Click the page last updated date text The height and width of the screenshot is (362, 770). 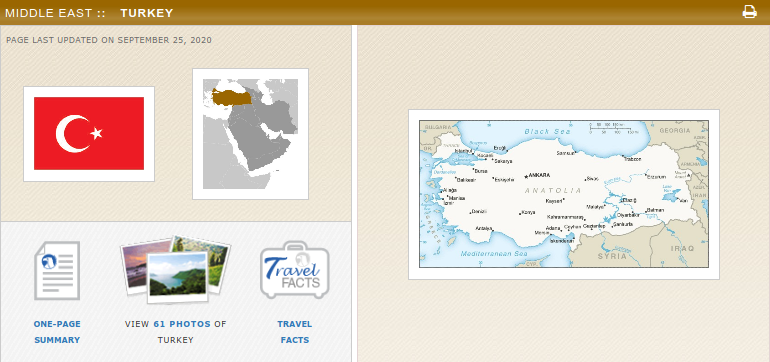click(x=109, y=40)
